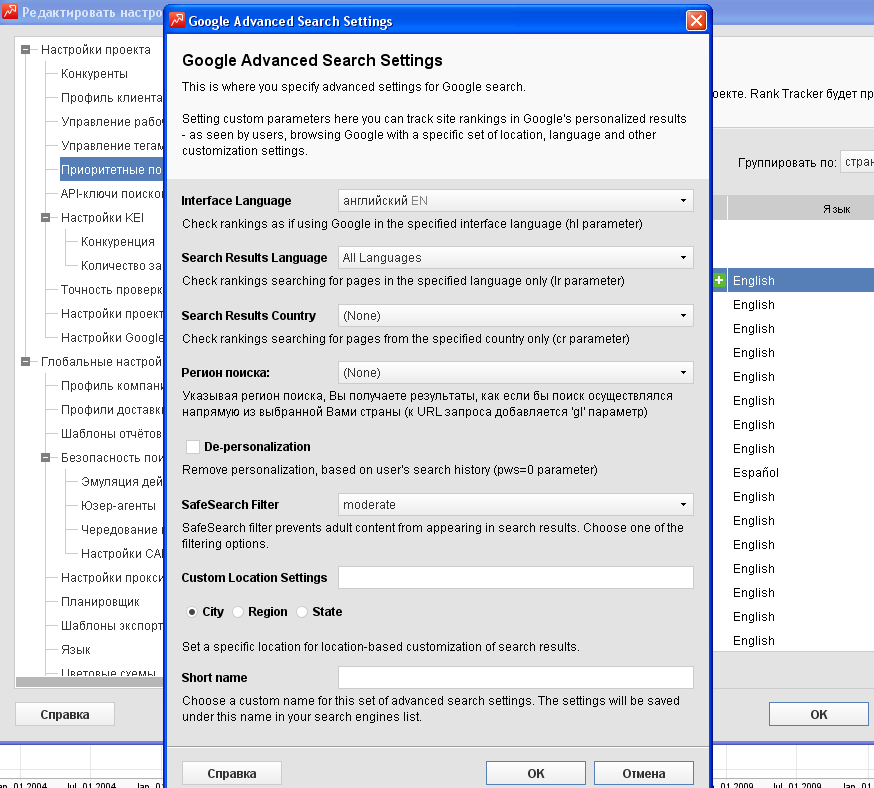Select Настройки Google tree item
This screenshot has width=874, height=788.
pos(111,337)
